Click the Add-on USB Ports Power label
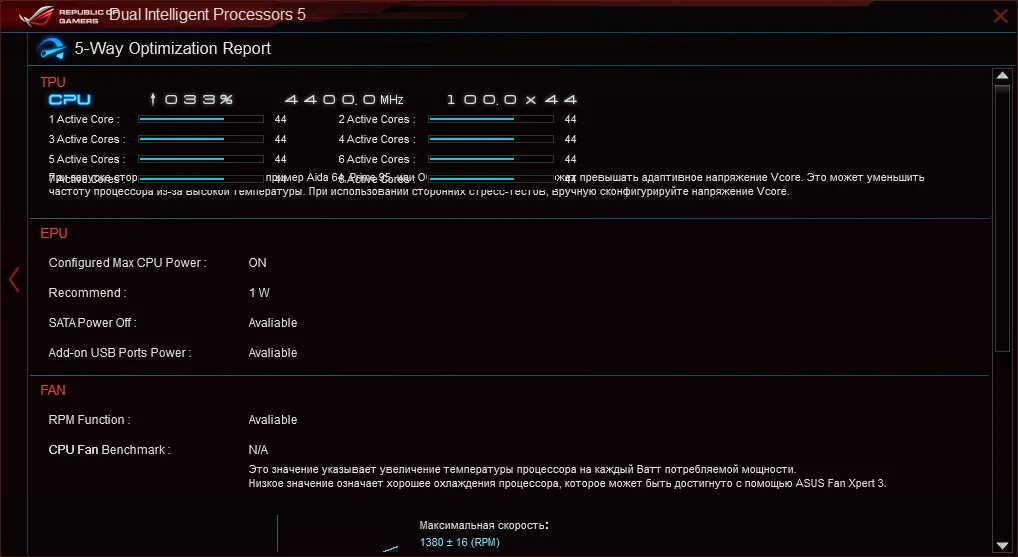The image size is (1018, 557). click(120, 353)
